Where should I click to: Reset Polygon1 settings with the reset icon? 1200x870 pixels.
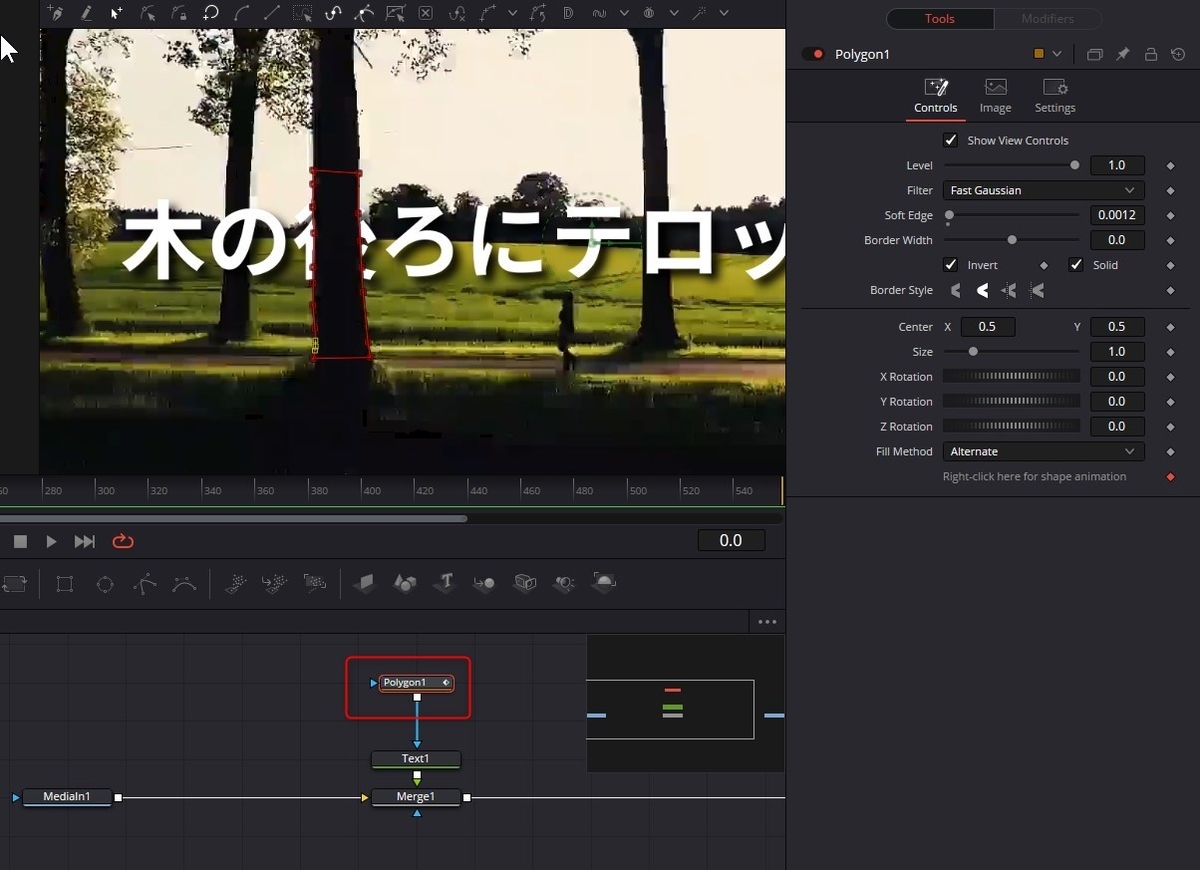pyautogui.click(x=1178, y=54)
